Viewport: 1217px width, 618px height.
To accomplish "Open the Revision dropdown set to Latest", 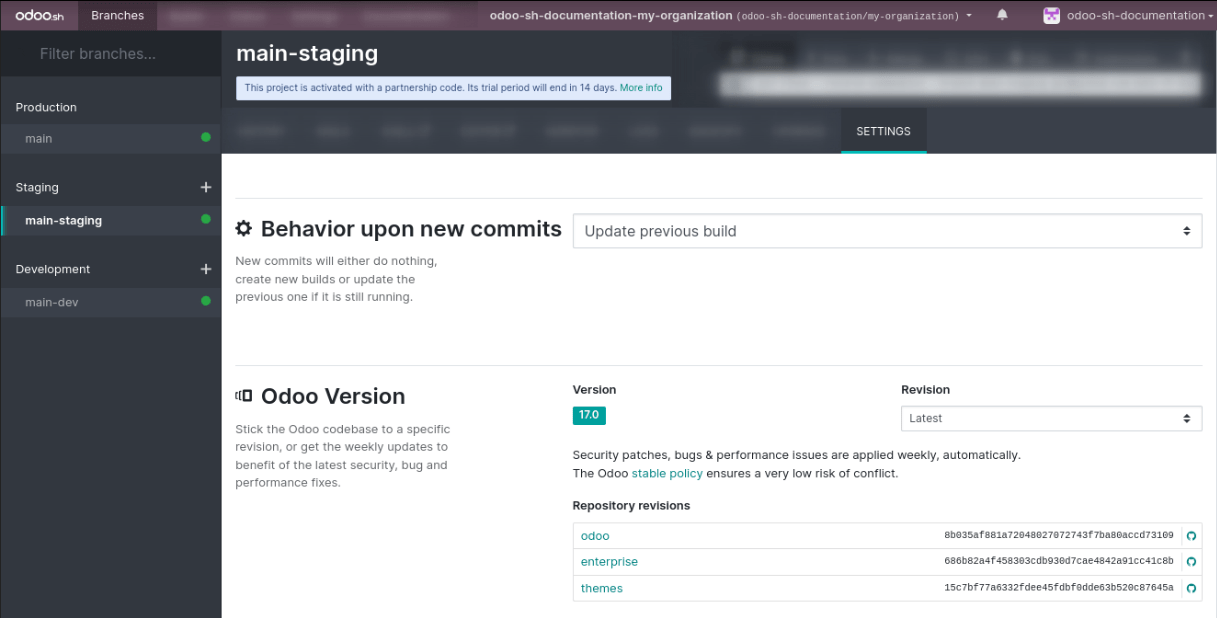I will pos(1050,418).
